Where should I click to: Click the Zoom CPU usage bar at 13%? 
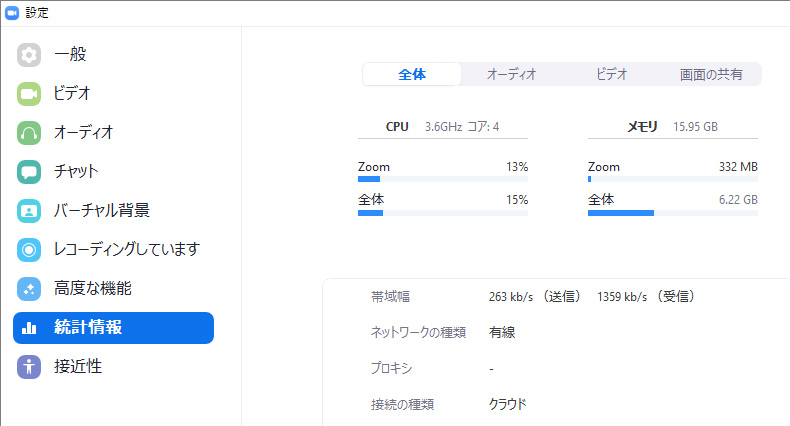tap(443, 179)
